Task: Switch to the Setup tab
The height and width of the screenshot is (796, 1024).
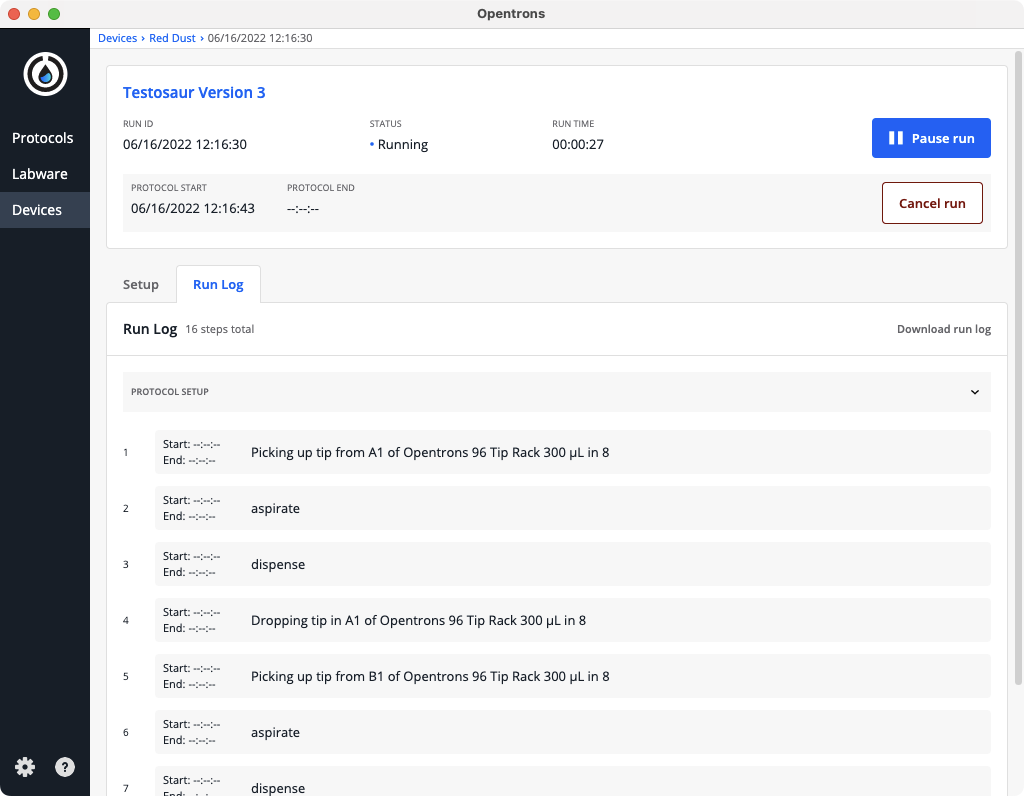Action: [x=140, y=284]
